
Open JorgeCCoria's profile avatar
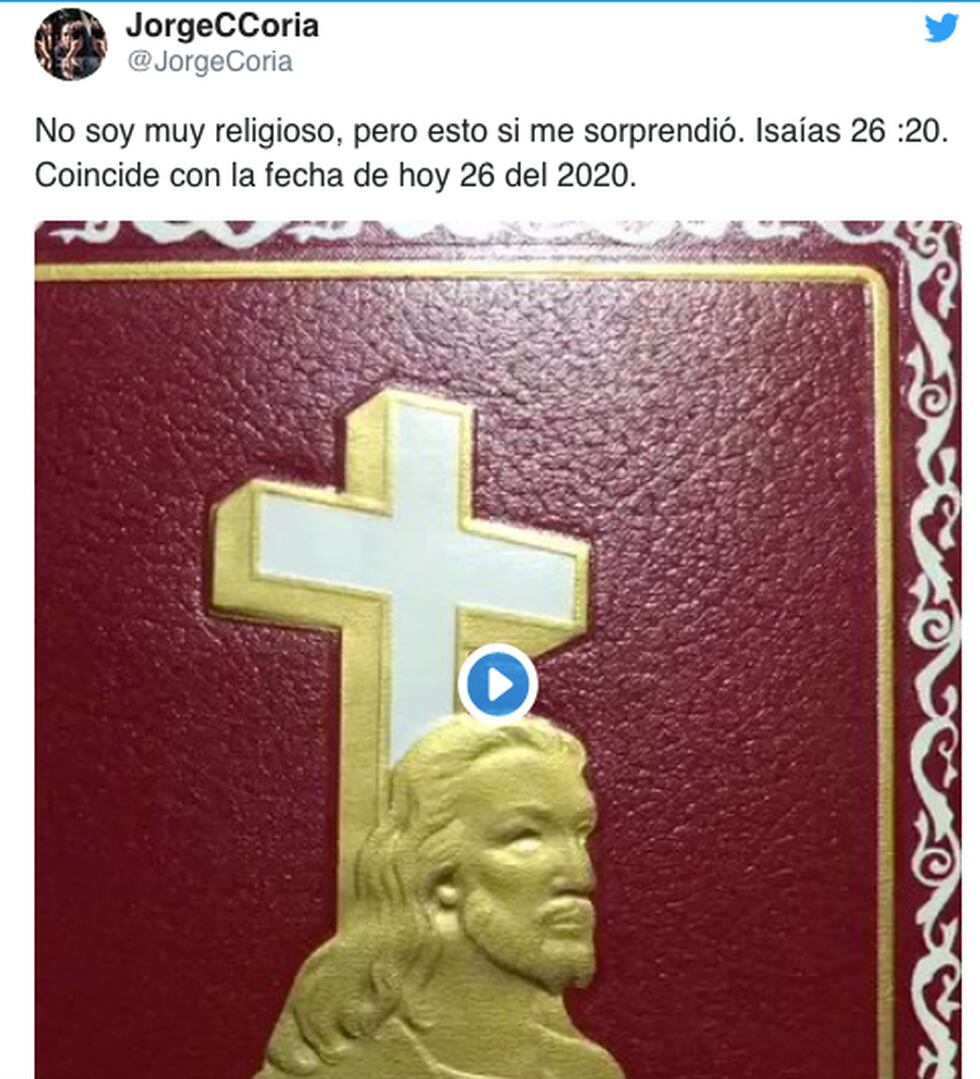pyautogui.click(x=71, y=45)
